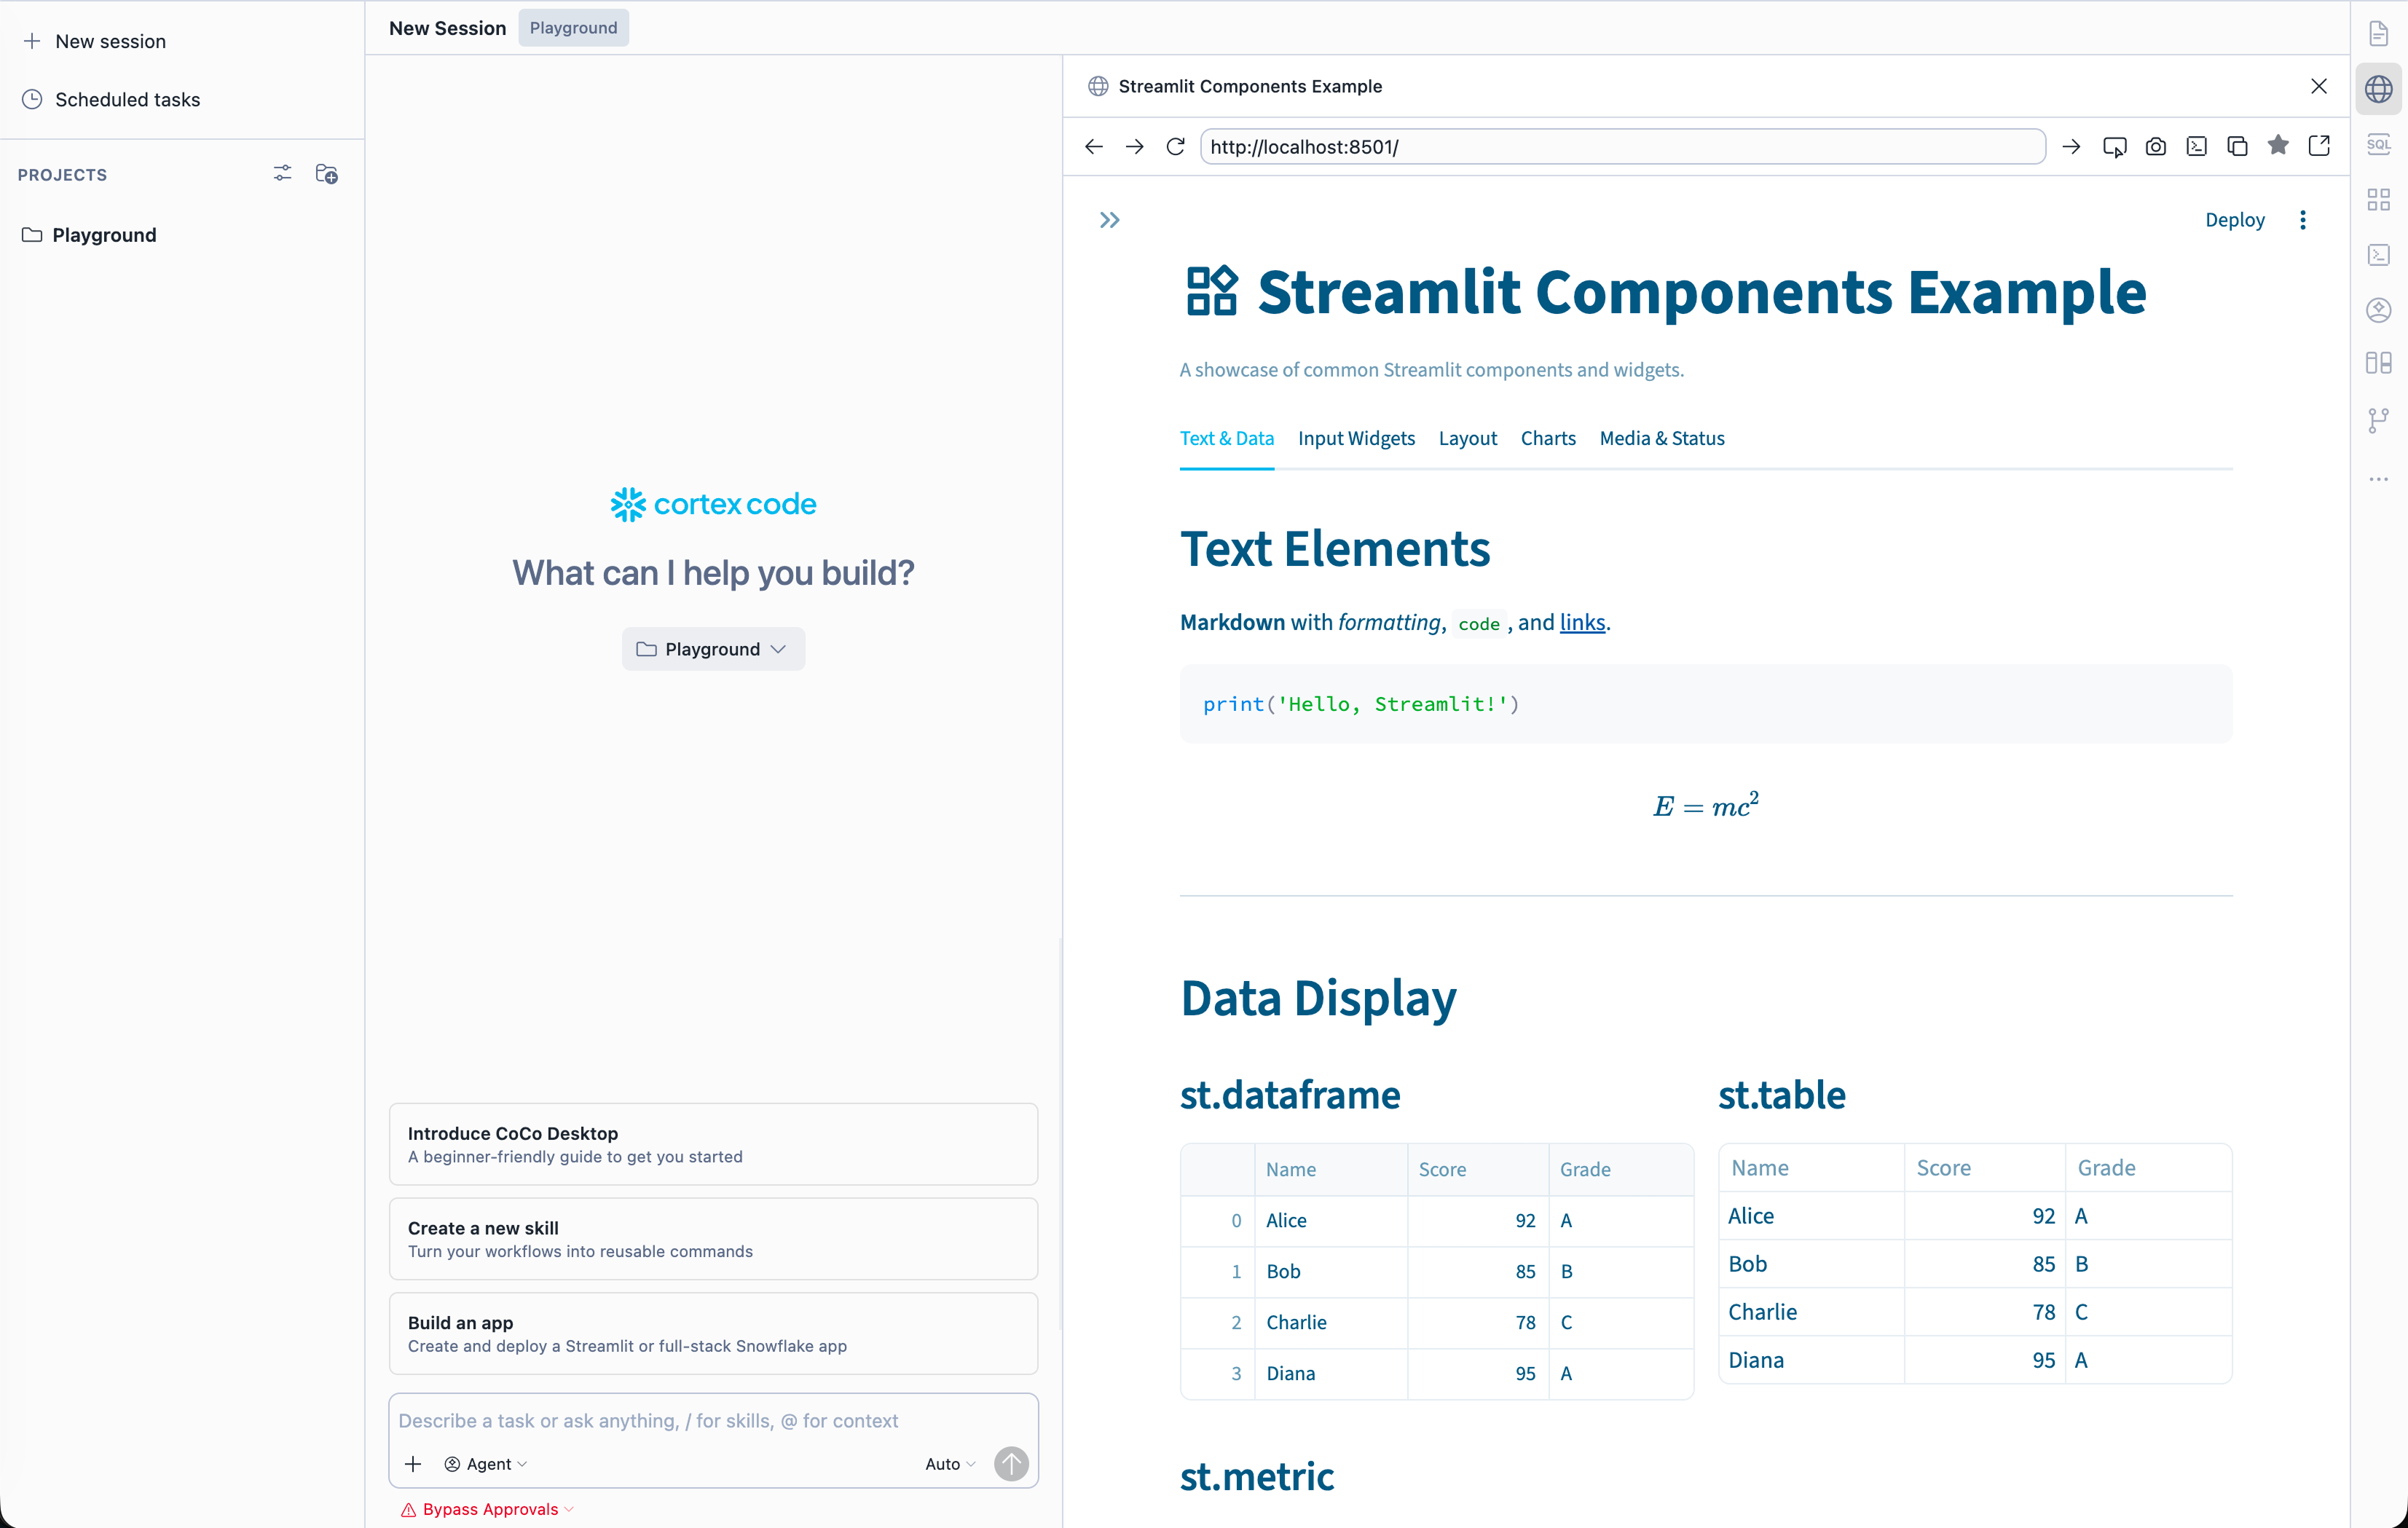Bookmark the page with star icon
The height and width of the screenshot is (1528, 2408).
(2278, 146)
